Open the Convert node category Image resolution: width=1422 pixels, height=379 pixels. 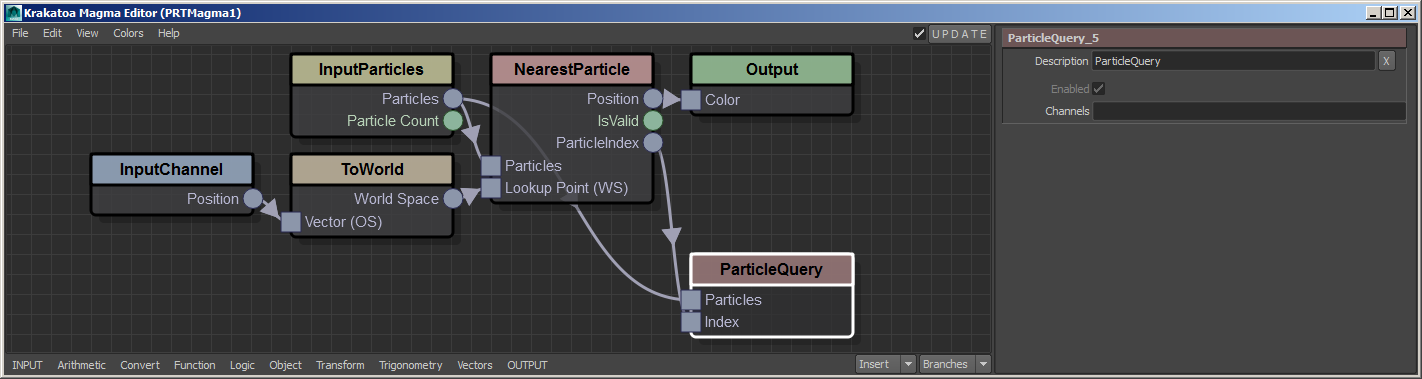(140, 365)
